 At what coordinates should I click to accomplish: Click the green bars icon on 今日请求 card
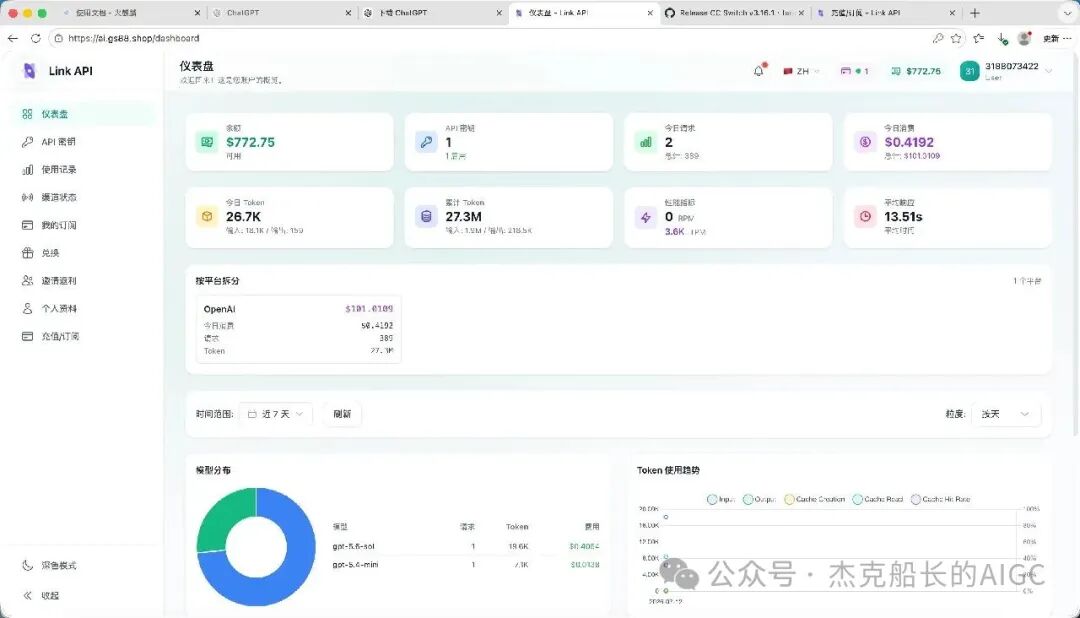coord(646,142)
